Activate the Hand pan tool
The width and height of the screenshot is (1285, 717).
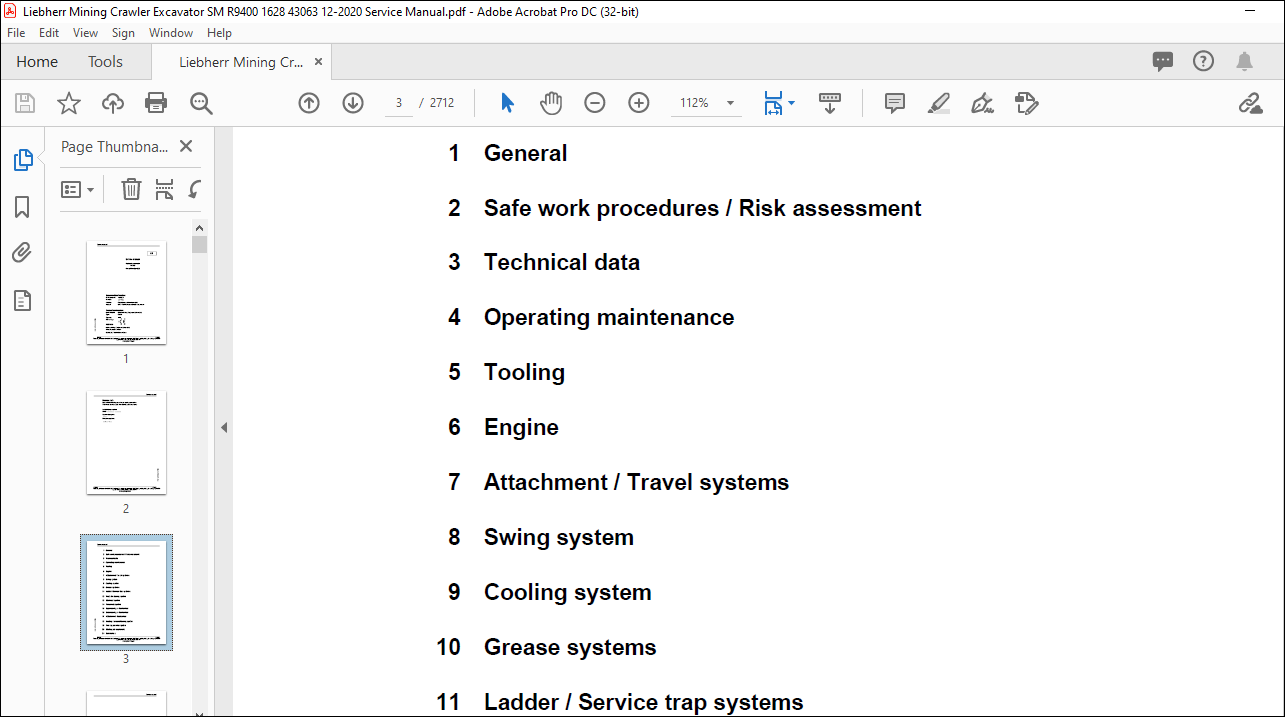(x=552, y=103)
